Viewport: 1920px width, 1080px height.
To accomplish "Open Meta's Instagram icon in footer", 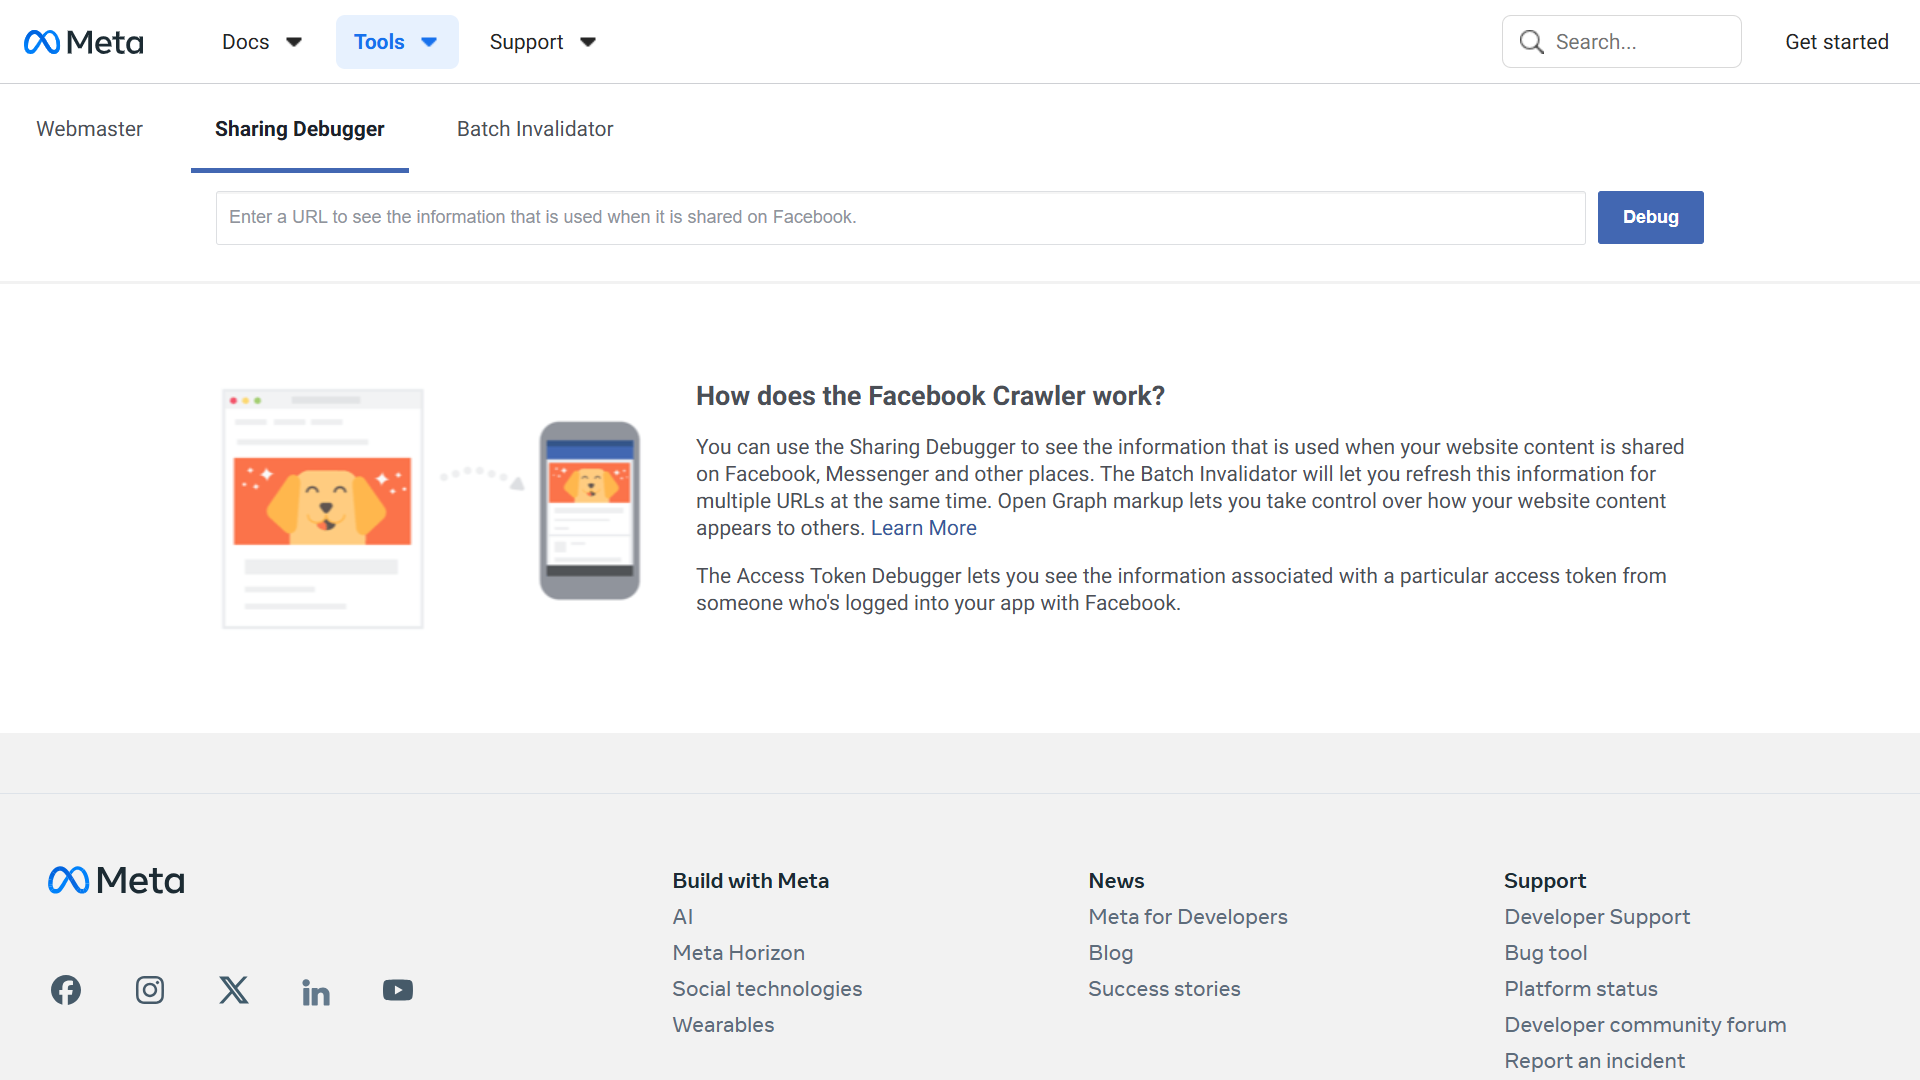I will (150, 990).
